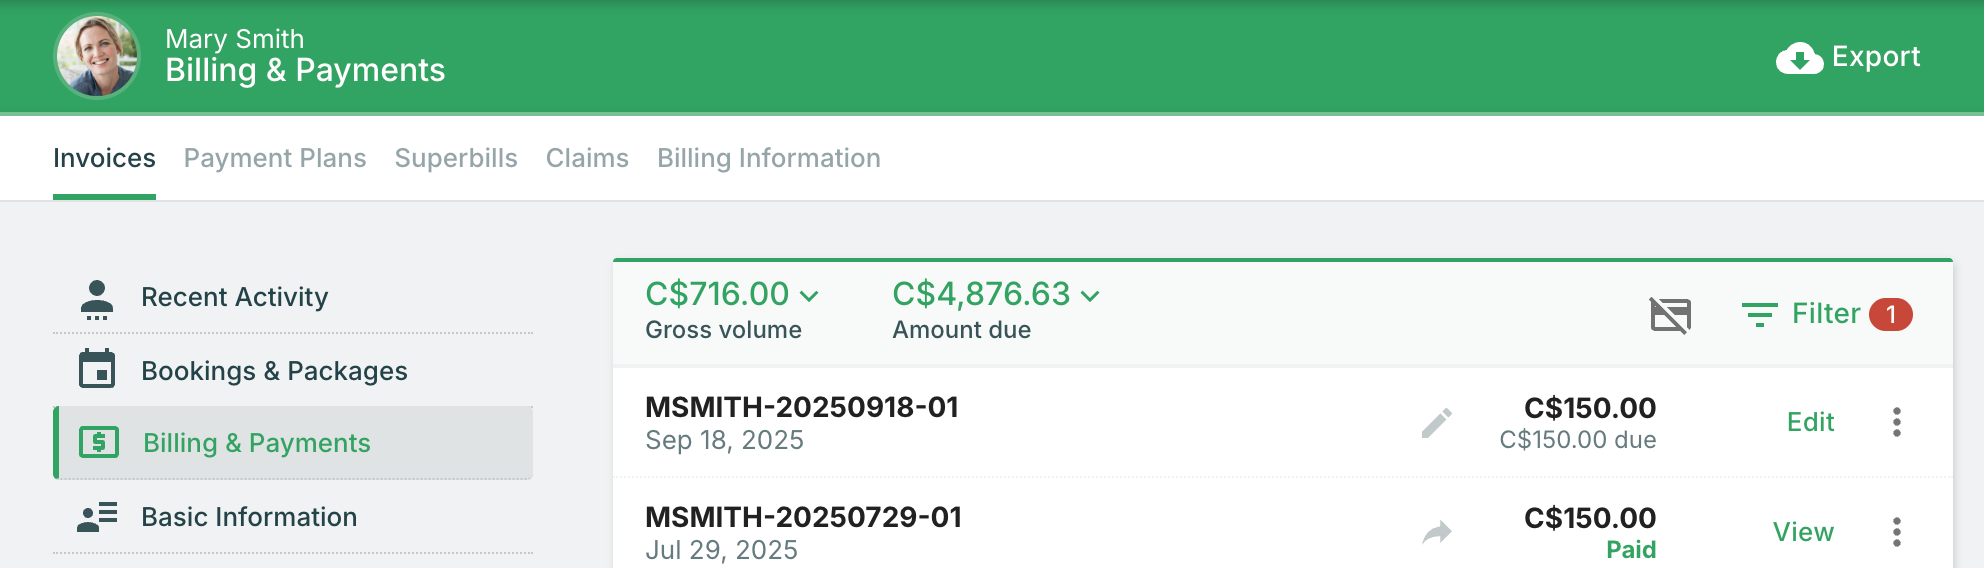Switch to the Superbills tab
The image size is (1984, 568).
point(456,158)
